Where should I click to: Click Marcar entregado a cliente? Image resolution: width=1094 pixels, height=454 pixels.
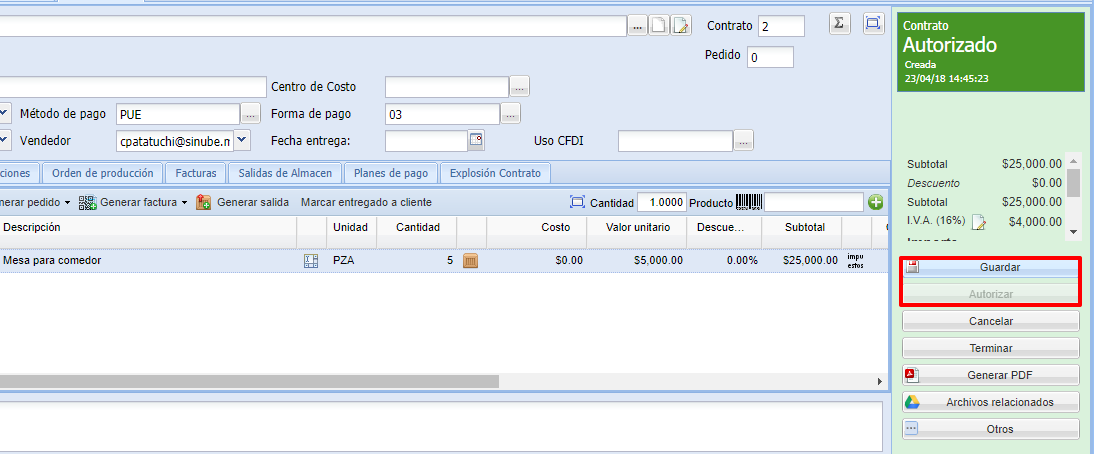tap(366, 202)
